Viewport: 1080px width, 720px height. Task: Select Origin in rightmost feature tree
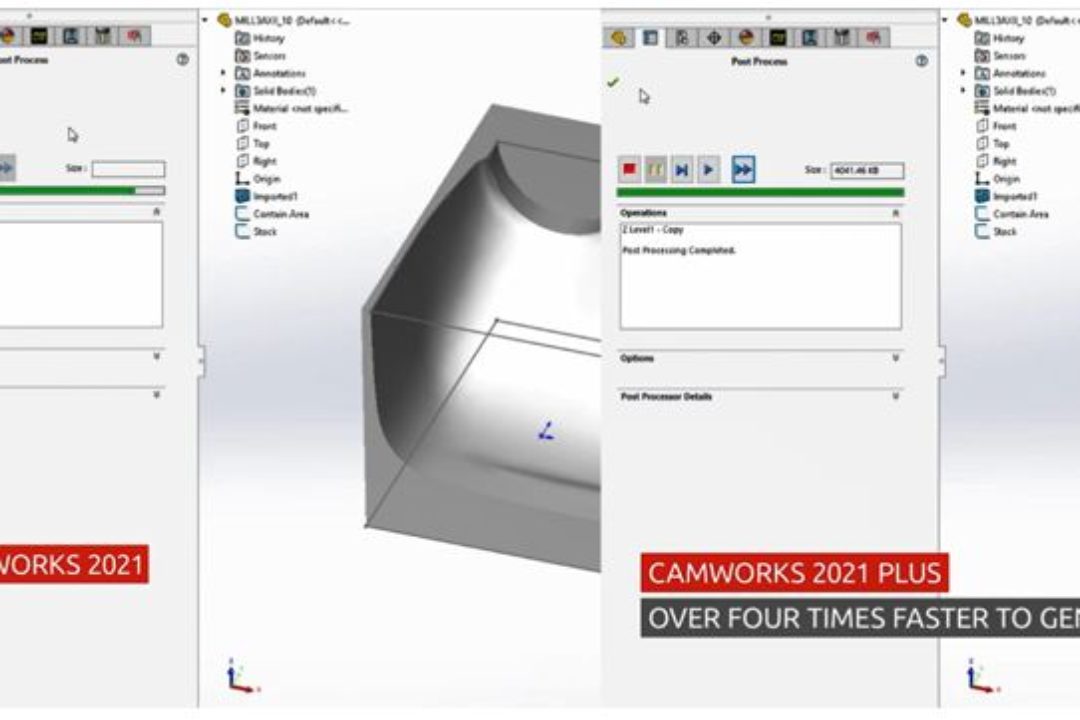(x=998, y=178)
